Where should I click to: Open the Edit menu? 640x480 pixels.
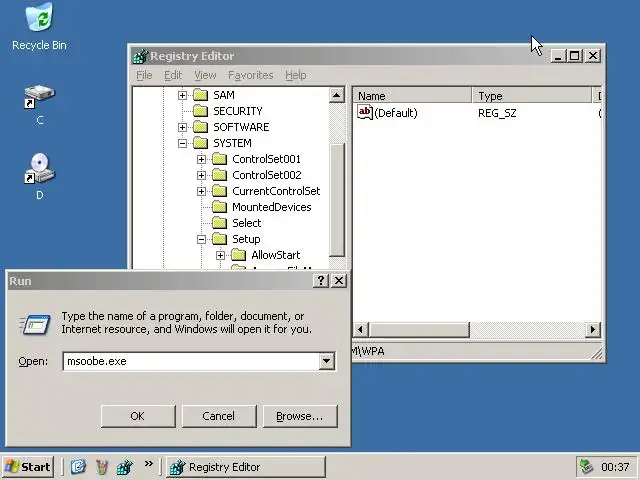(x=173, y=75)
